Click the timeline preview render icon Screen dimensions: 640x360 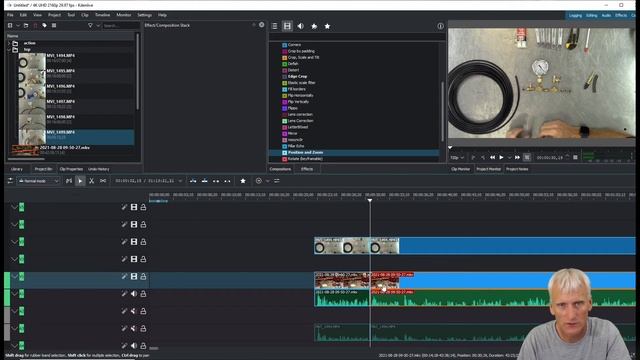pos(258,181)
